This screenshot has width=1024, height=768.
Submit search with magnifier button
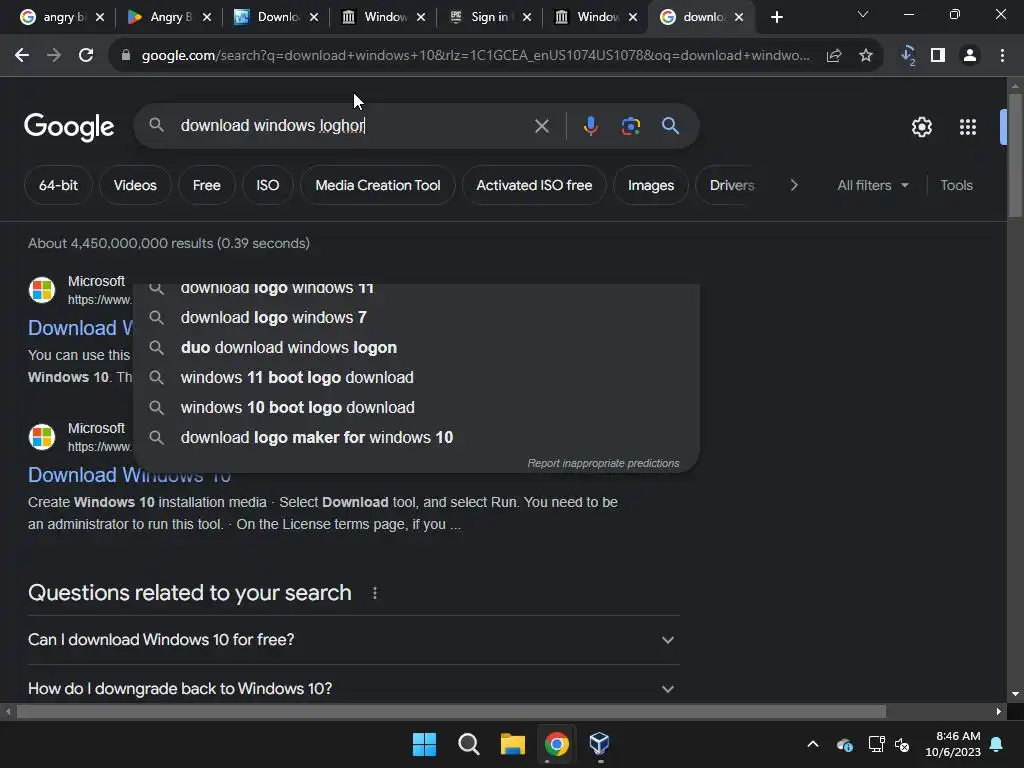[x=671, y=125]
